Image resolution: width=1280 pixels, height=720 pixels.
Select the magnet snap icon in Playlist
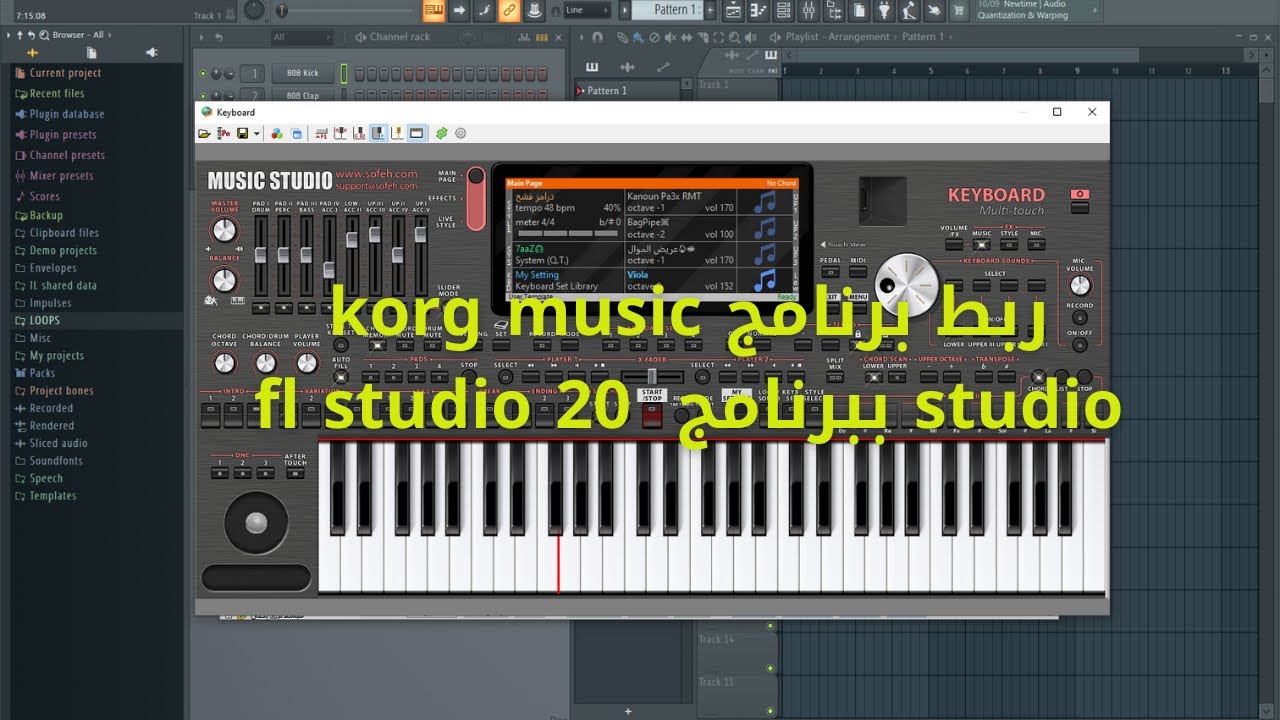coord(598,37)
